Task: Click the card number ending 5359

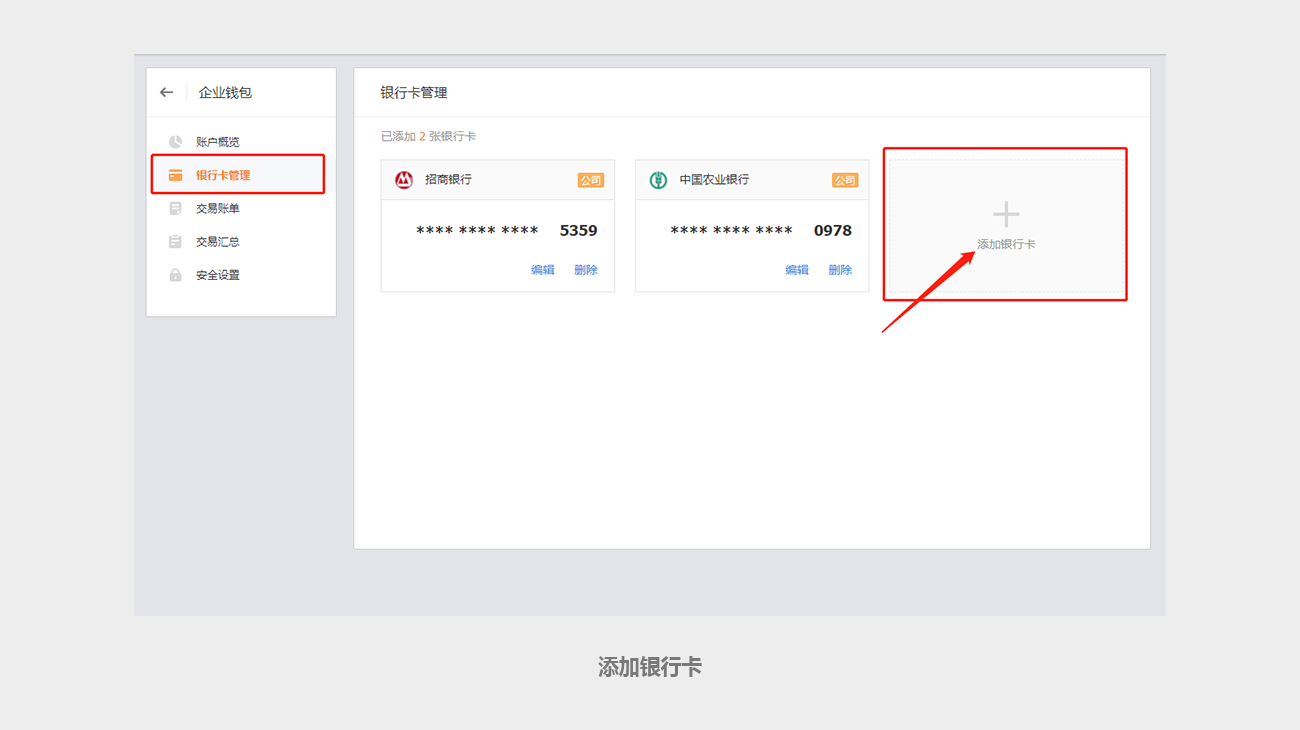Action: [506, 231]
